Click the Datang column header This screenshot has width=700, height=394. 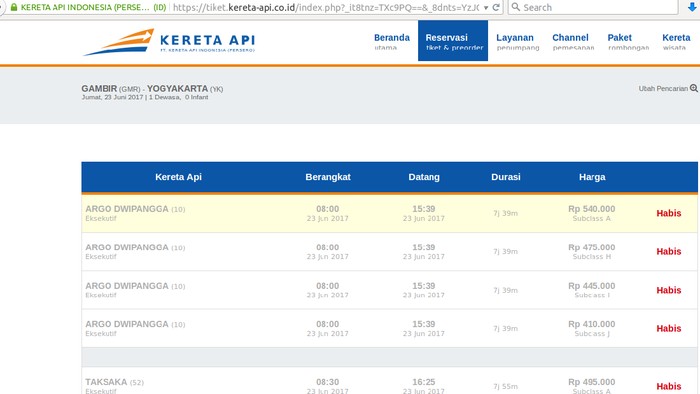click(424, 177)
